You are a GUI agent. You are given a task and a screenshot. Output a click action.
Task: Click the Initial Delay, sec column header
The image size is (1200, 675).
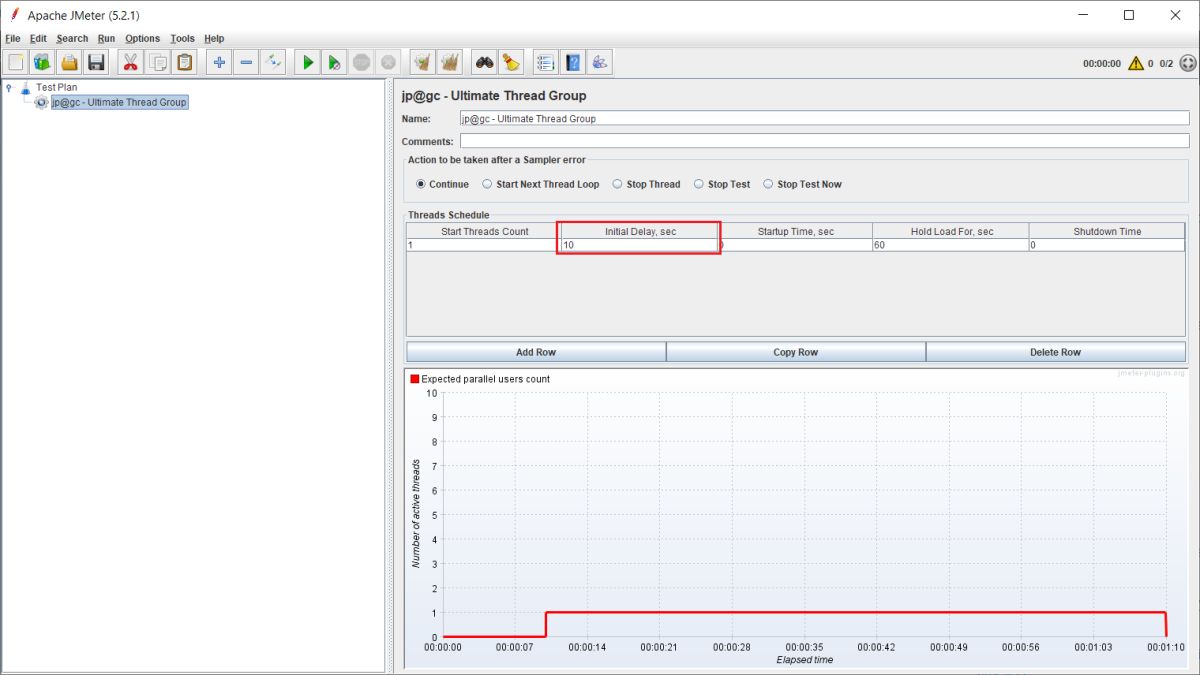pyautogui.click(x=639, y=231)
